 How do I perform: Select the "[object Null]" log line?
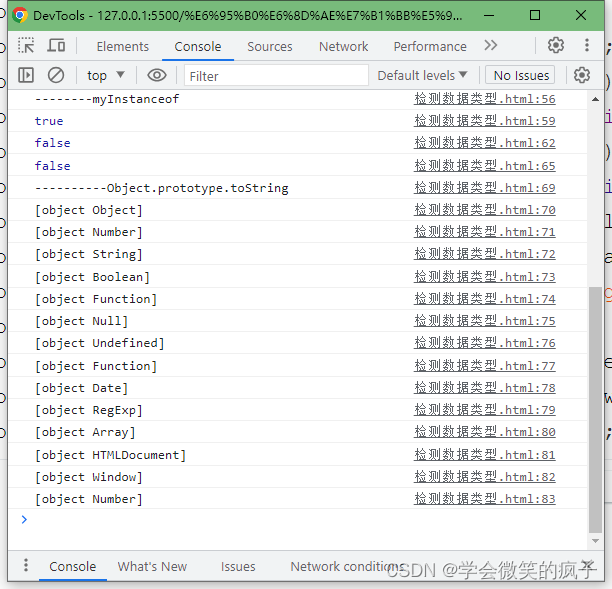(x=81, y=321)
